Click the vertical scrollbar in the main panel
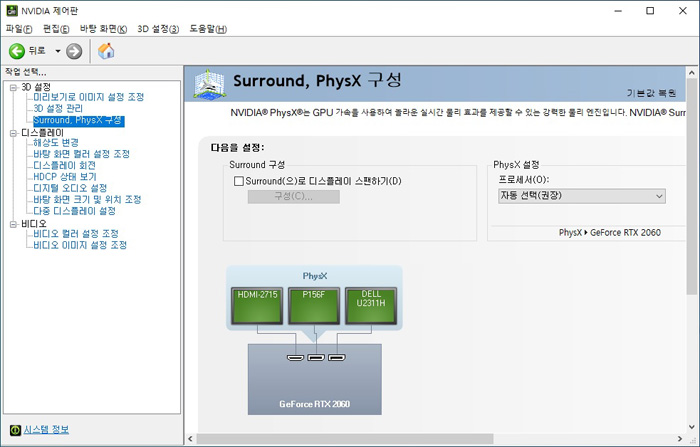This screenshot has height=447, width=700. (692, 250)
